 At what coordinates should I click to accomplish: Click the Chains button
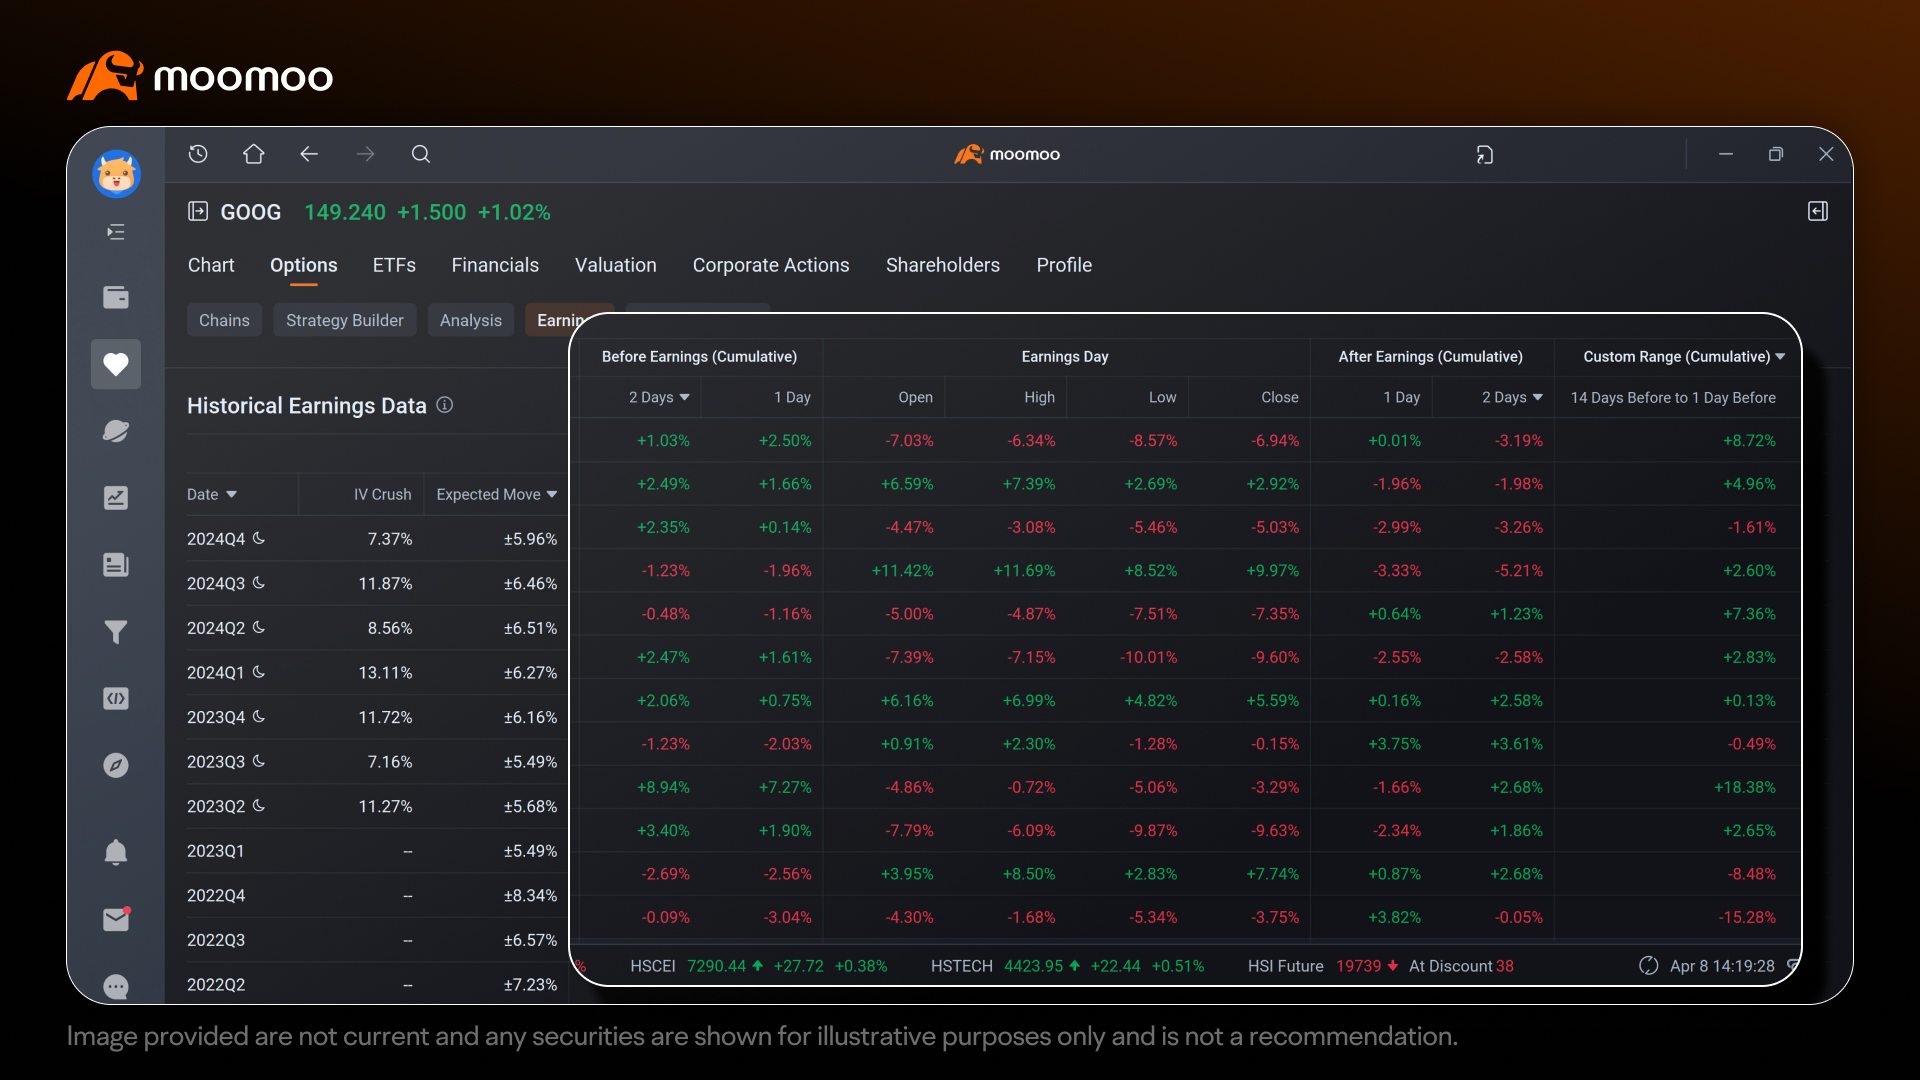pos(224,320)
